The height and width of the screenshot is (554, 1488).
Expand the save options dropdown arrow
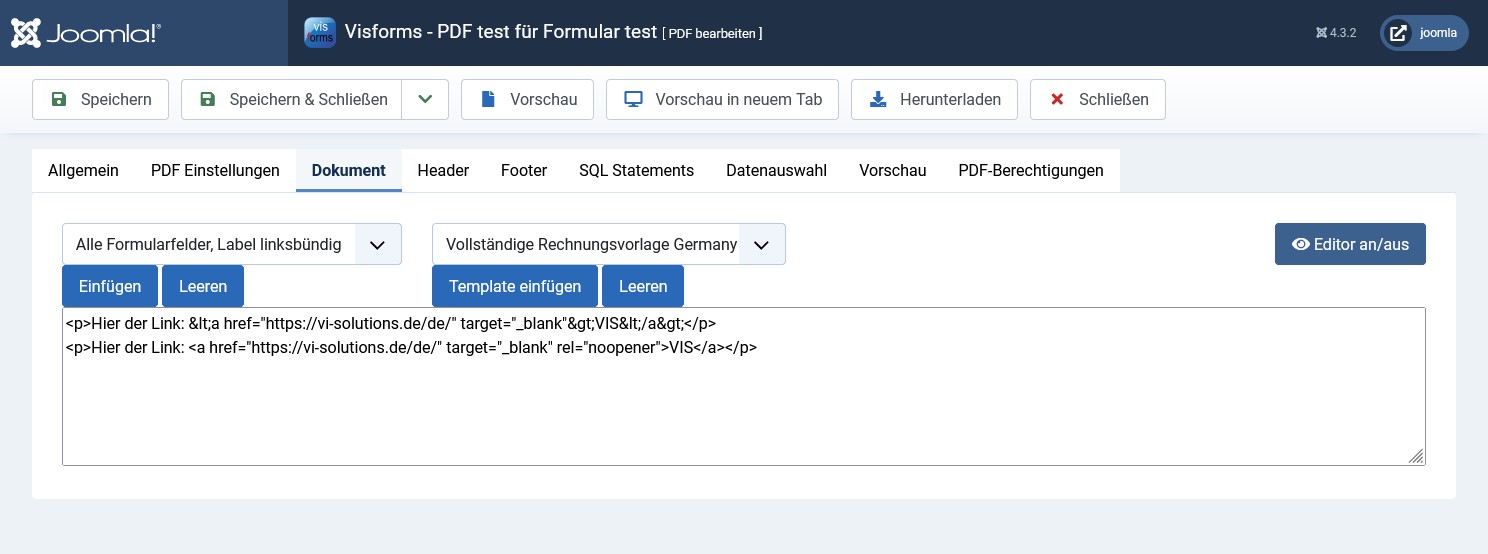(425, 99)
